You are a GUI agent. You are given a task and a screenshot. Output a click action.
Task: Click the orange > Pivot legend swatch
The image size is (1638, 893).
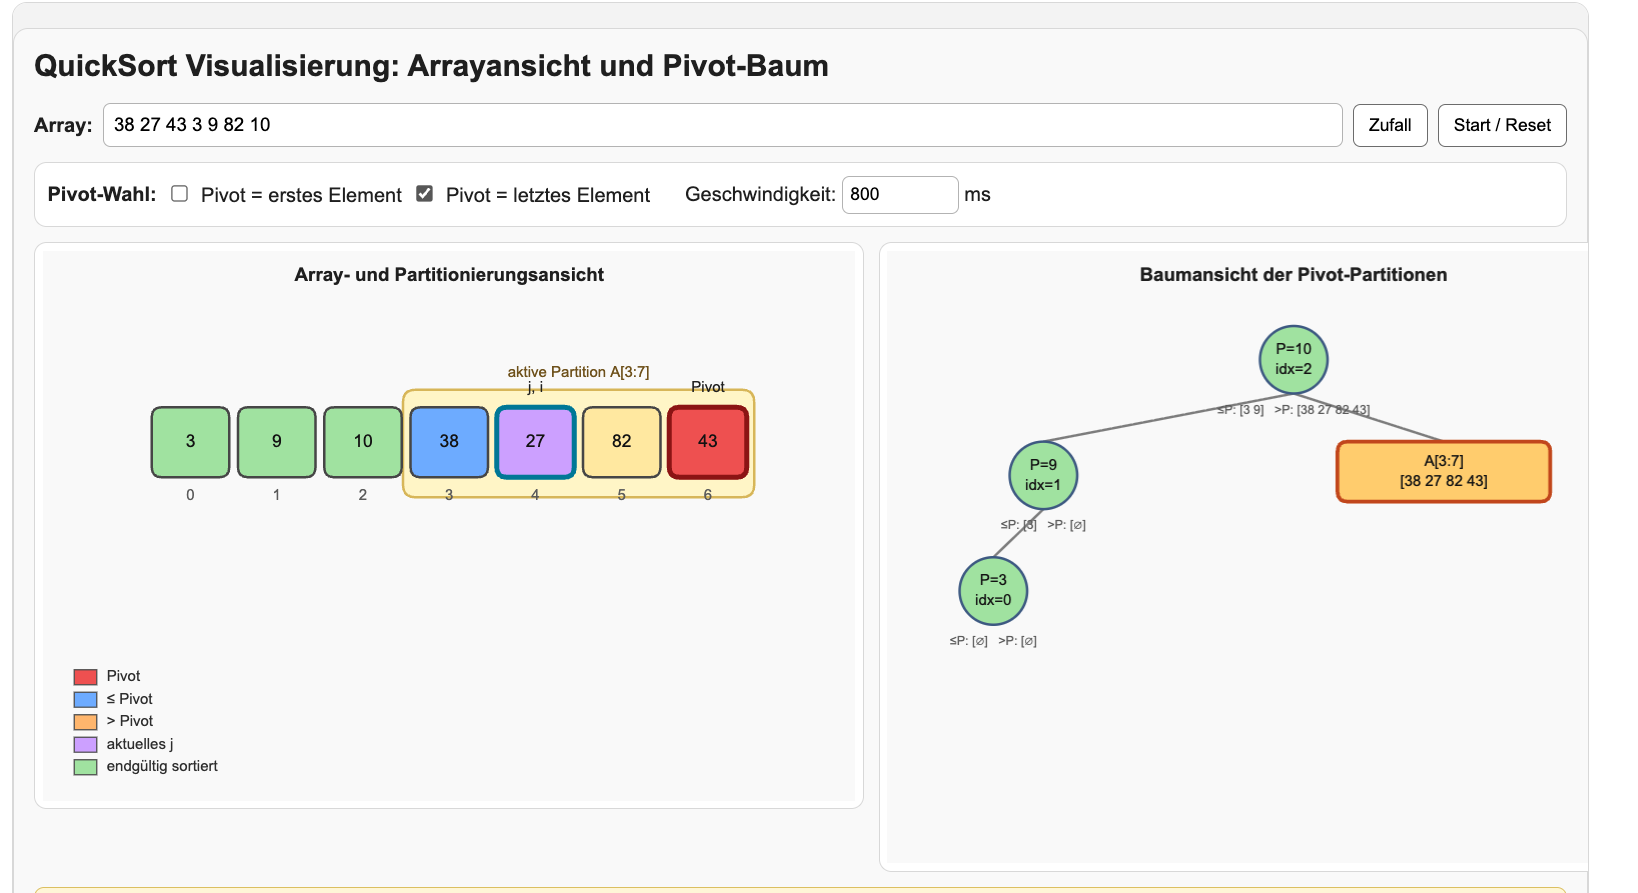point(85,722)
